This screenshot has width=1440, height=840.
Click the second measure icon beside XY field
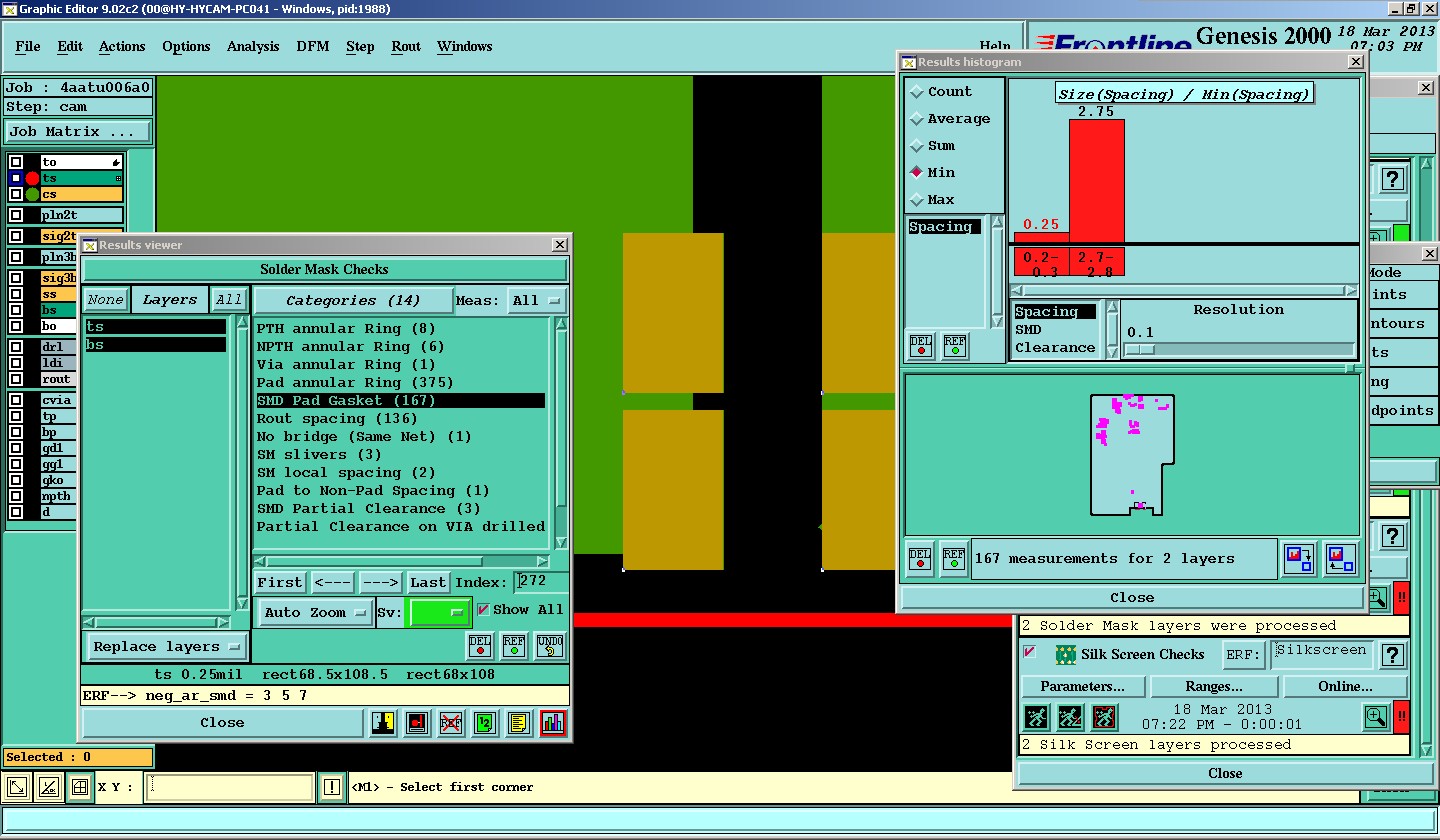click(x=48, y=788)
